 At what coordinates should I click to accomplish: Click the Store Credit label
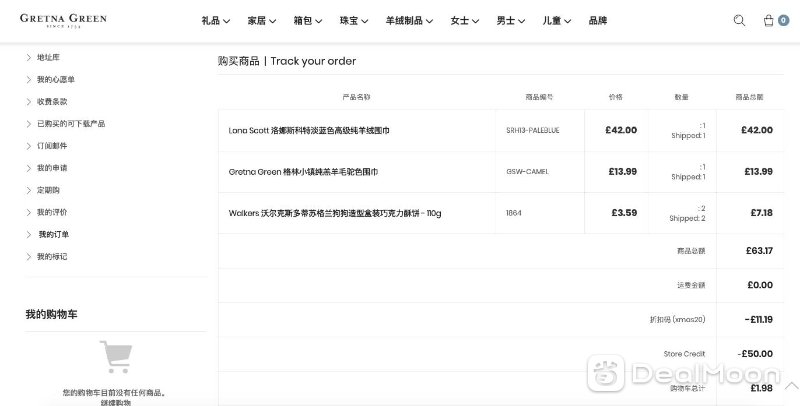(x=684, y=353)
